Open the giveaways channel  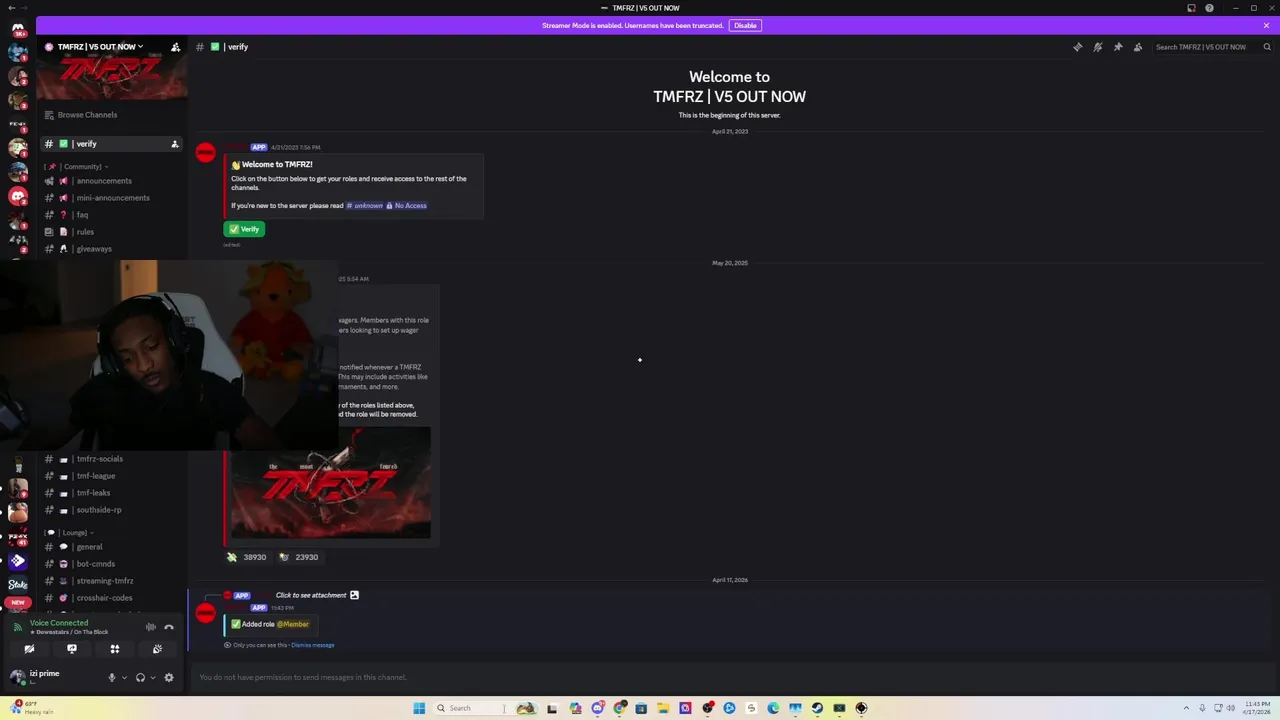[x=111, y=249]
